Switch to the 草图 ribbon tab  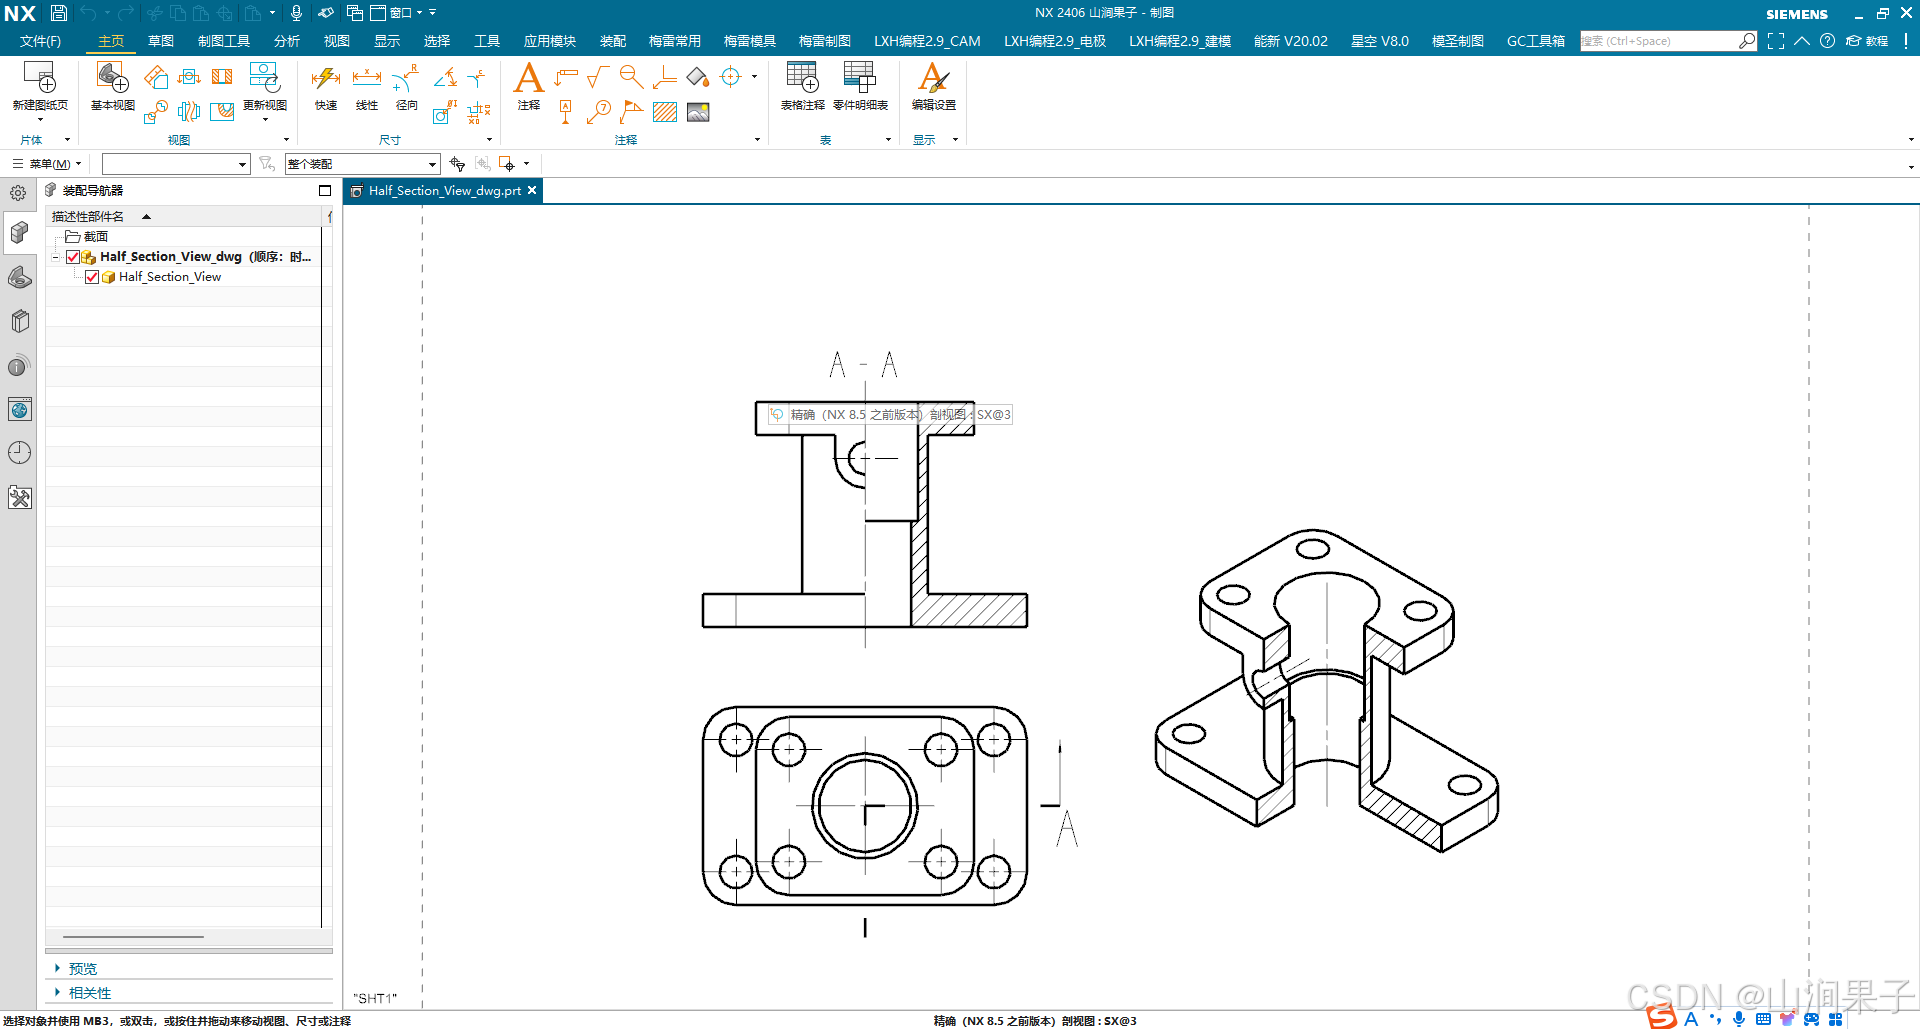point(161,41)
